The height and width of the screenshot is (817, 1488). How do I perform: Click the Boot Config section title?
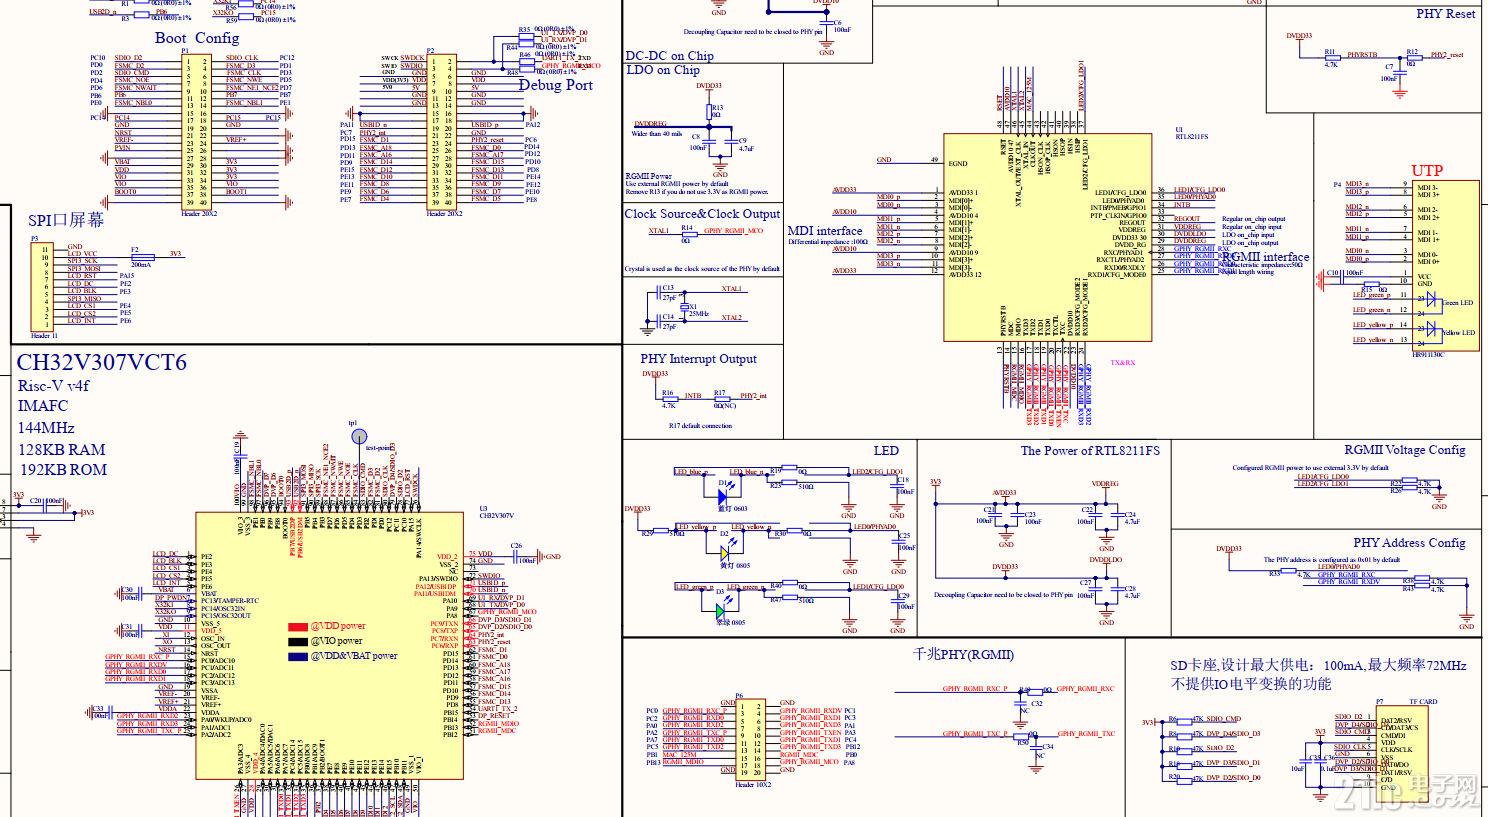pyautogui.click(x=197, y=38)
